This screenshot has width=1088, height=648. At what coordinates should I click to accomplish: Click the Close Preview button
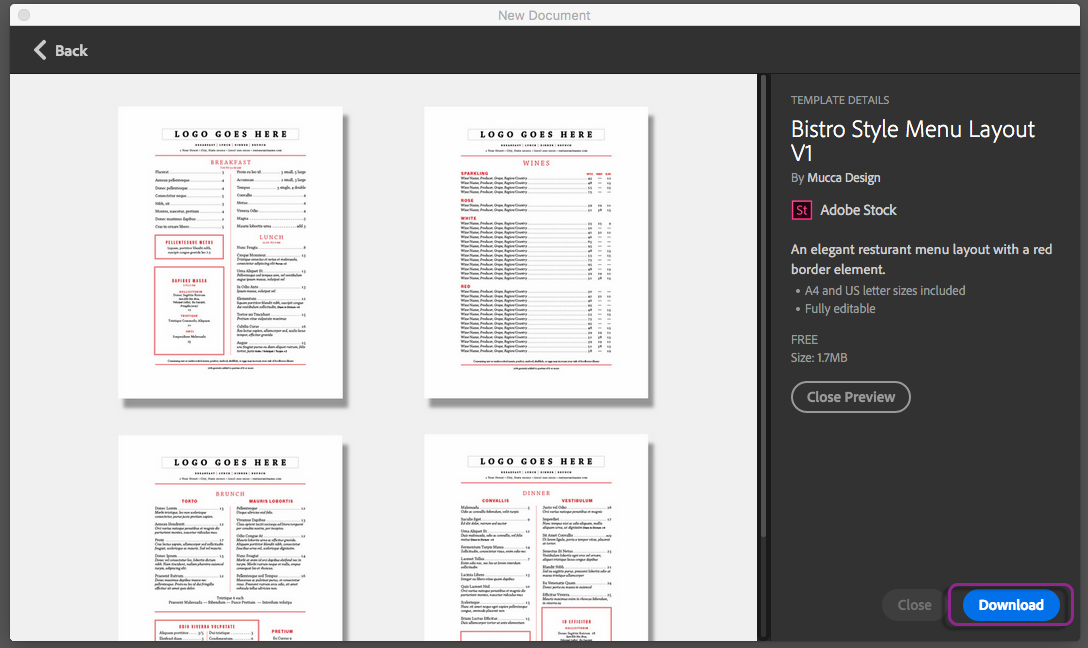point(851,397)
